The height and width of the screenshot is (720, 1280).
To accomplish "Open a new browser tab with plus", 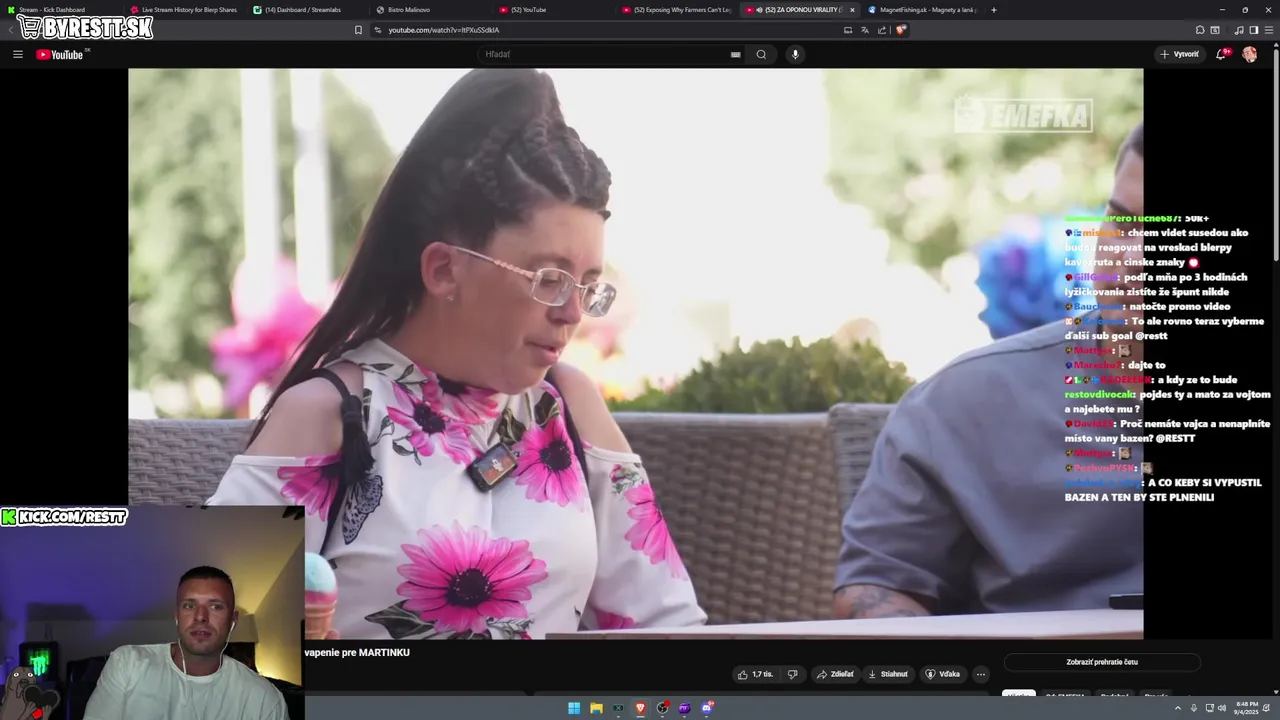I will 993,10.
